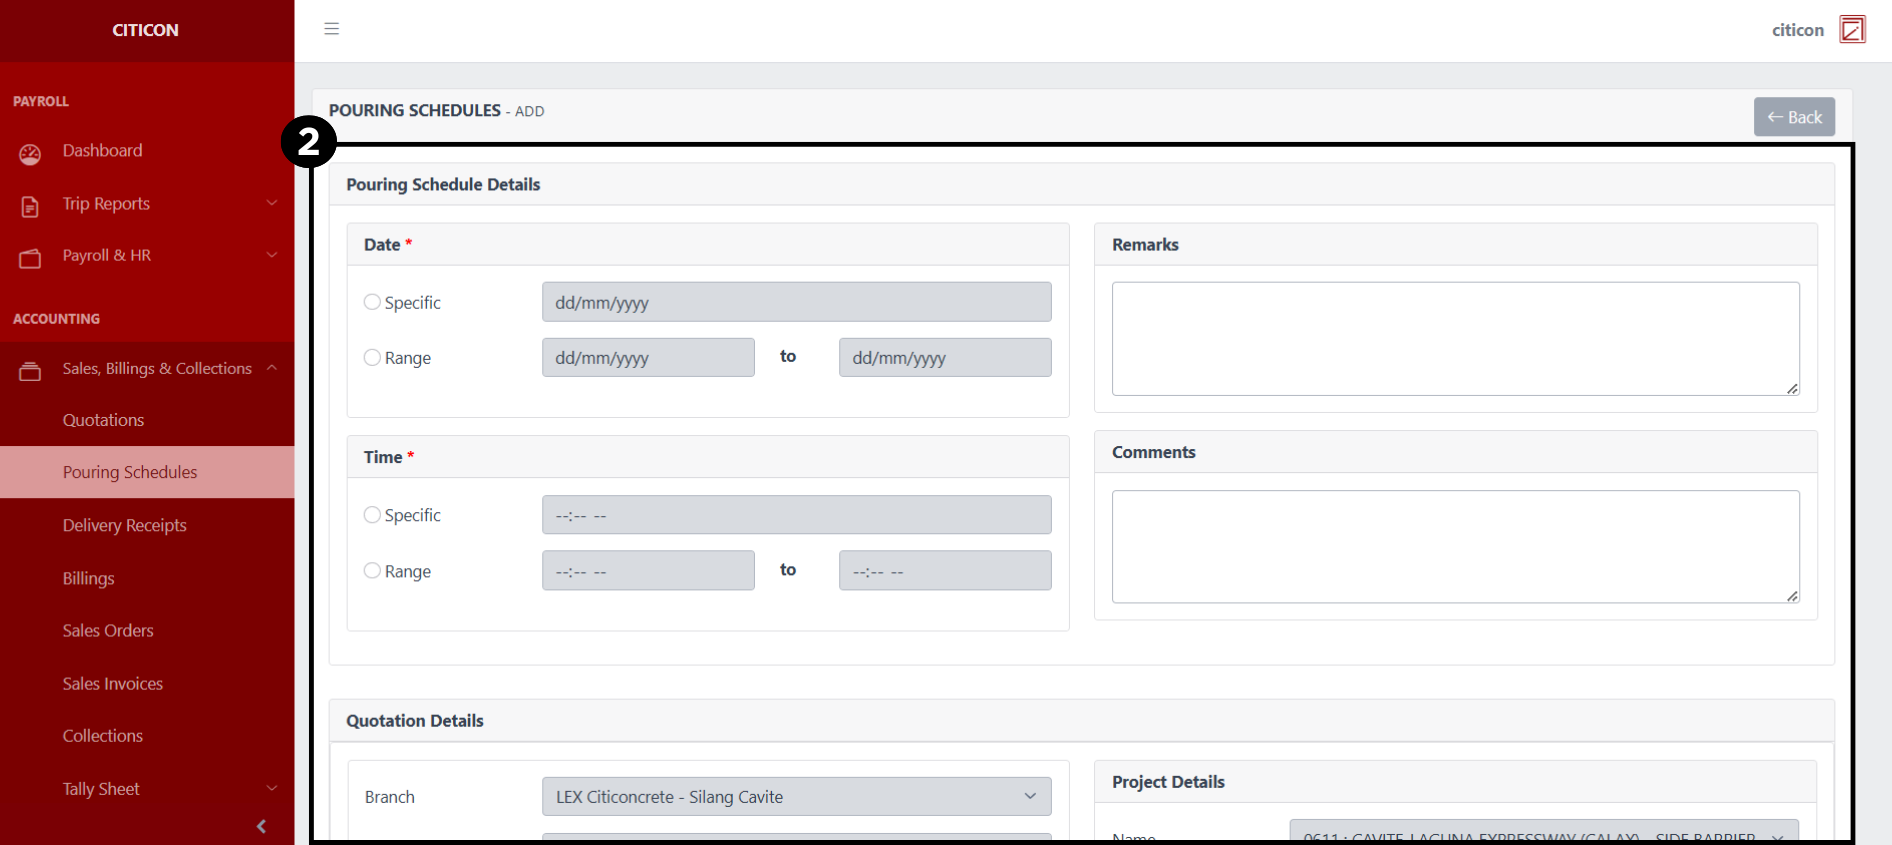Click the hamburger menu icon

coord(332,29)
